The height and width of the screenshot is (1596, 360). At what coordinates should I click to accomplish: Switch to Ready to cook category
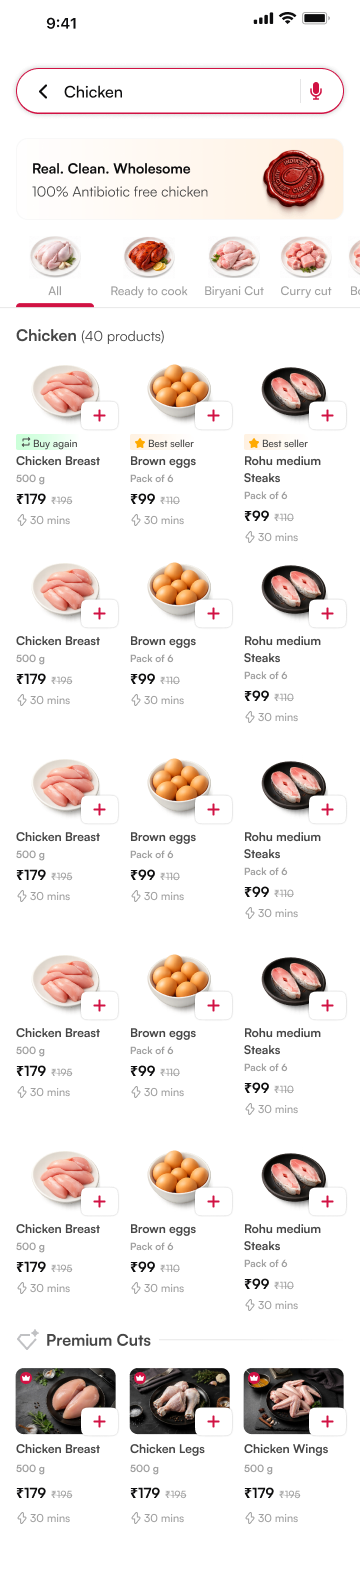pos(149,268)
